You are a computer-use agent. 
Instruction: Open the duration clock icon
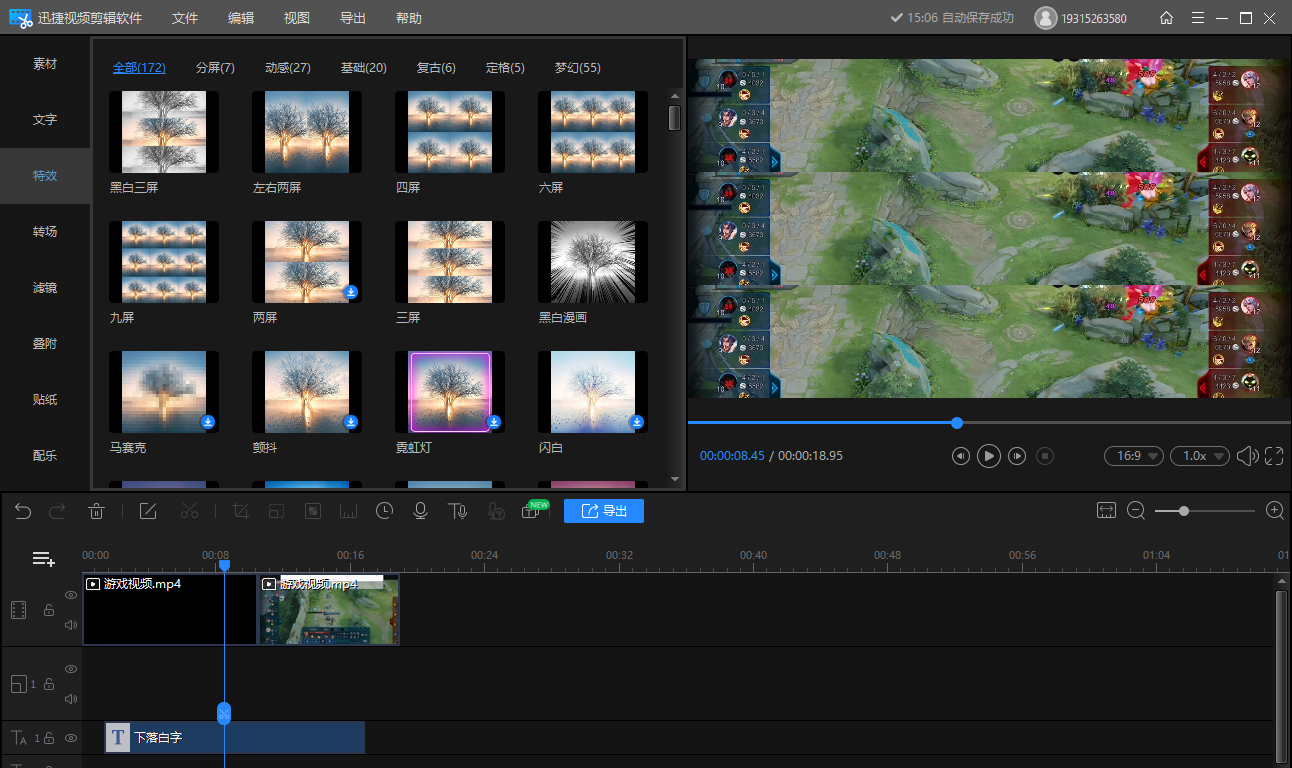(385, 511)
